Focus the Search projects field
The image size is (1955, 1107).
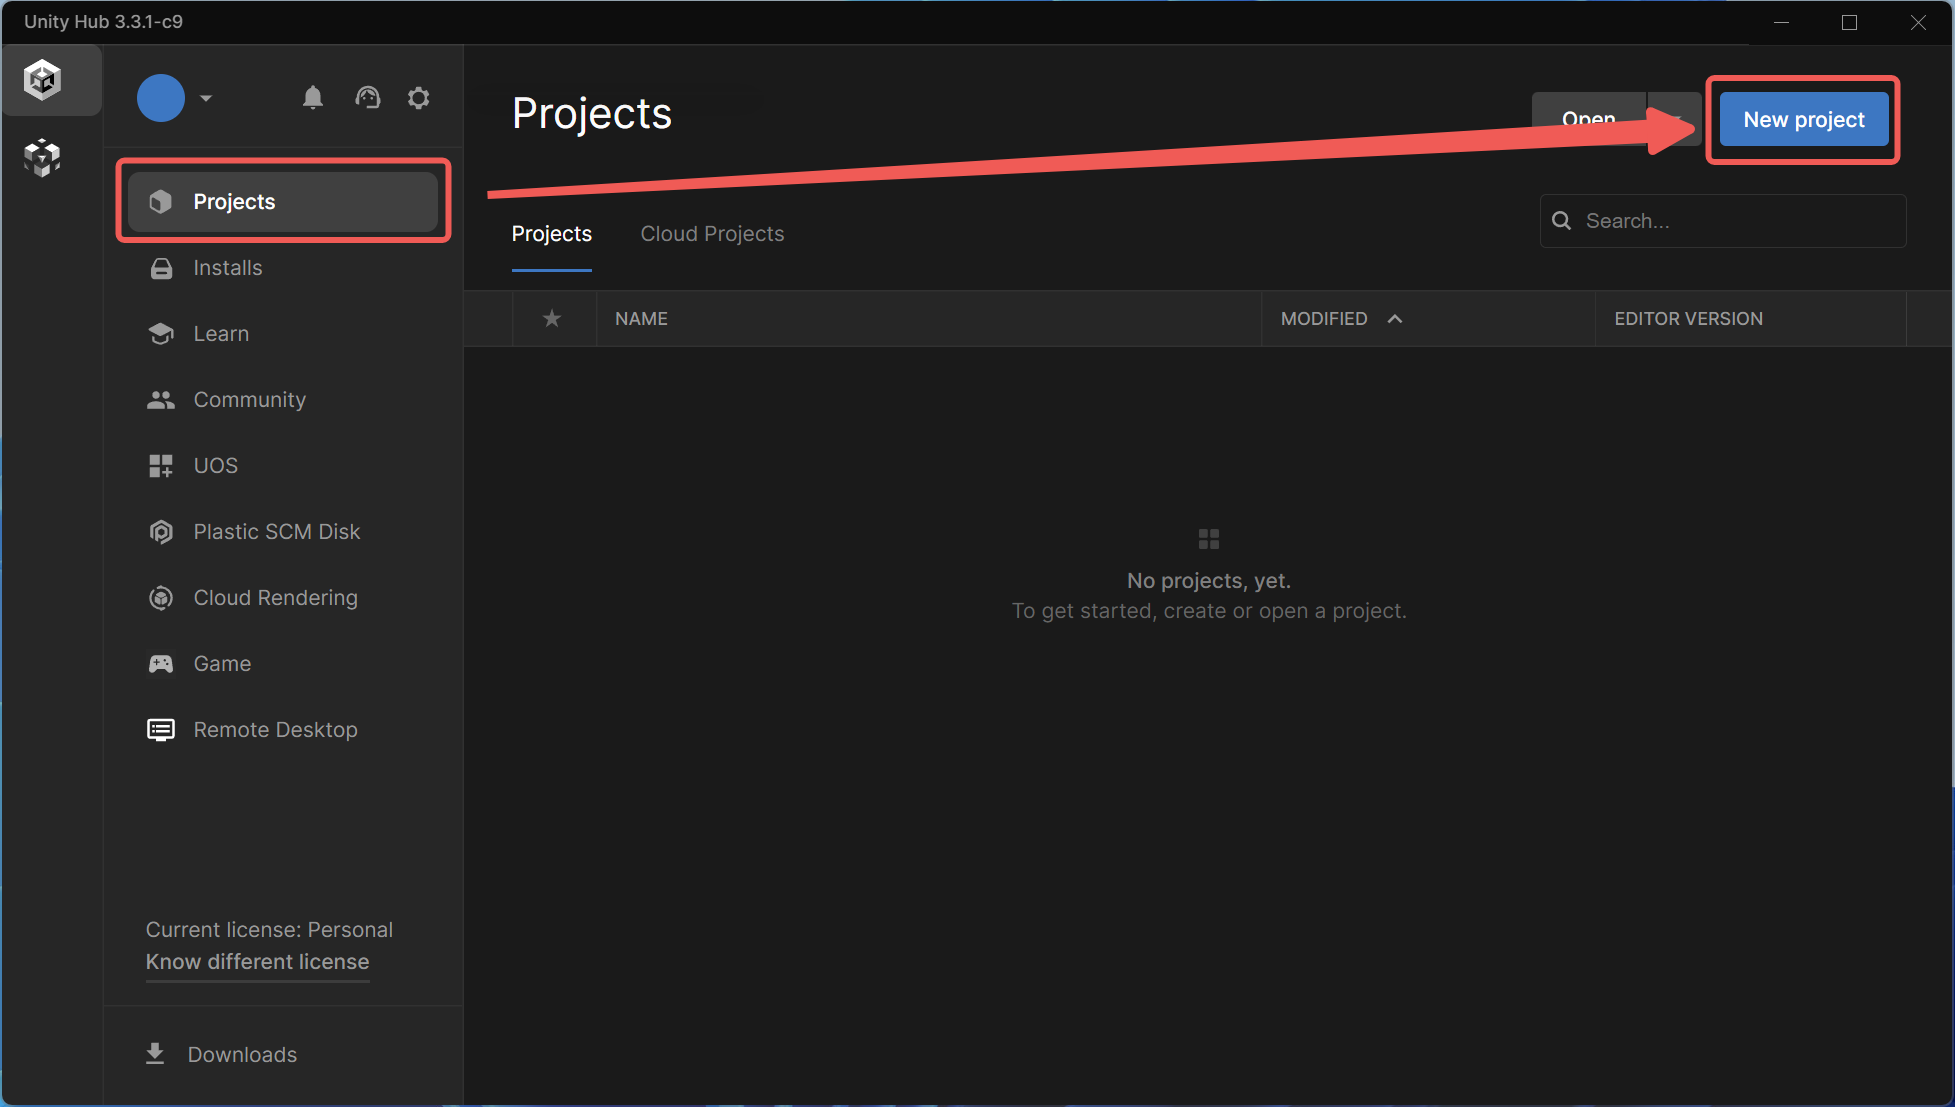pos(1723,221)
